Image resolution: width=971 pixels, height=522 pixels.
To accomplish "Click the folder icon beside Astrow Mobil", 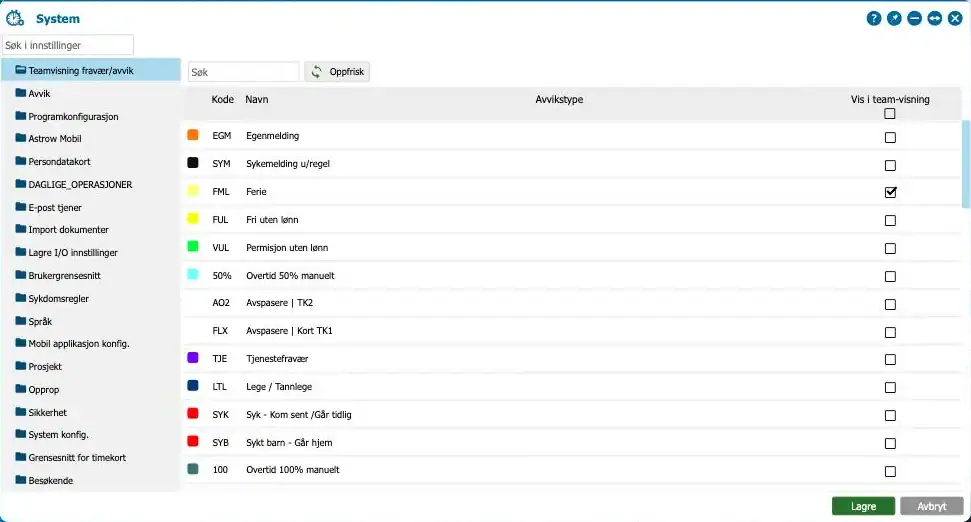I will coord(21,138).
